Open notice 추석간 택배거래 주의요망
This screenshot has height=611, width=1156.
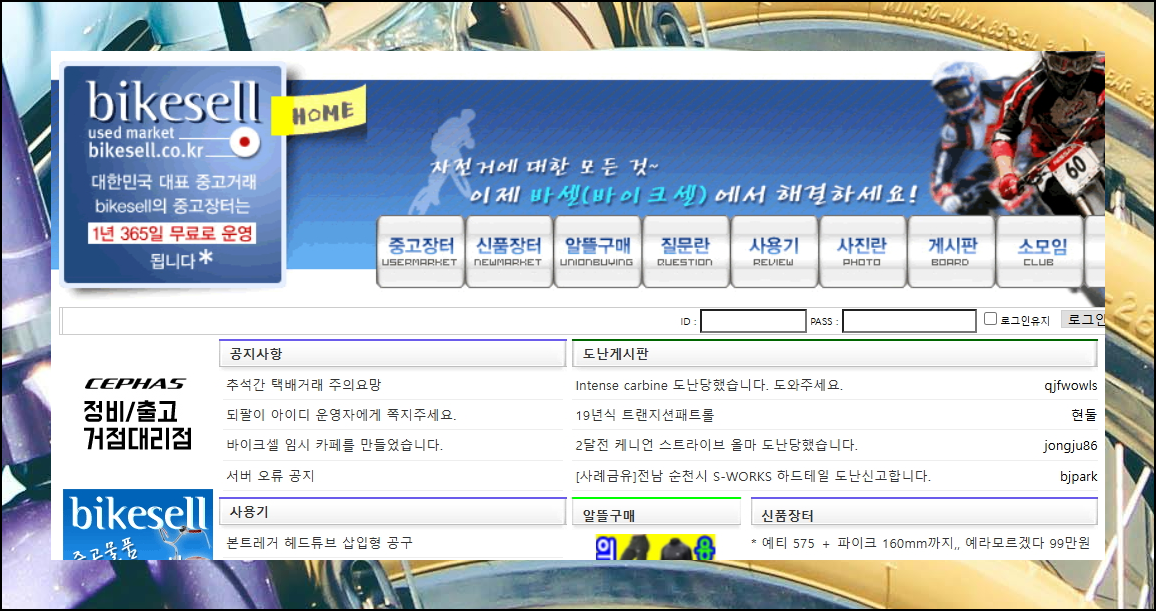pos(304,385)
